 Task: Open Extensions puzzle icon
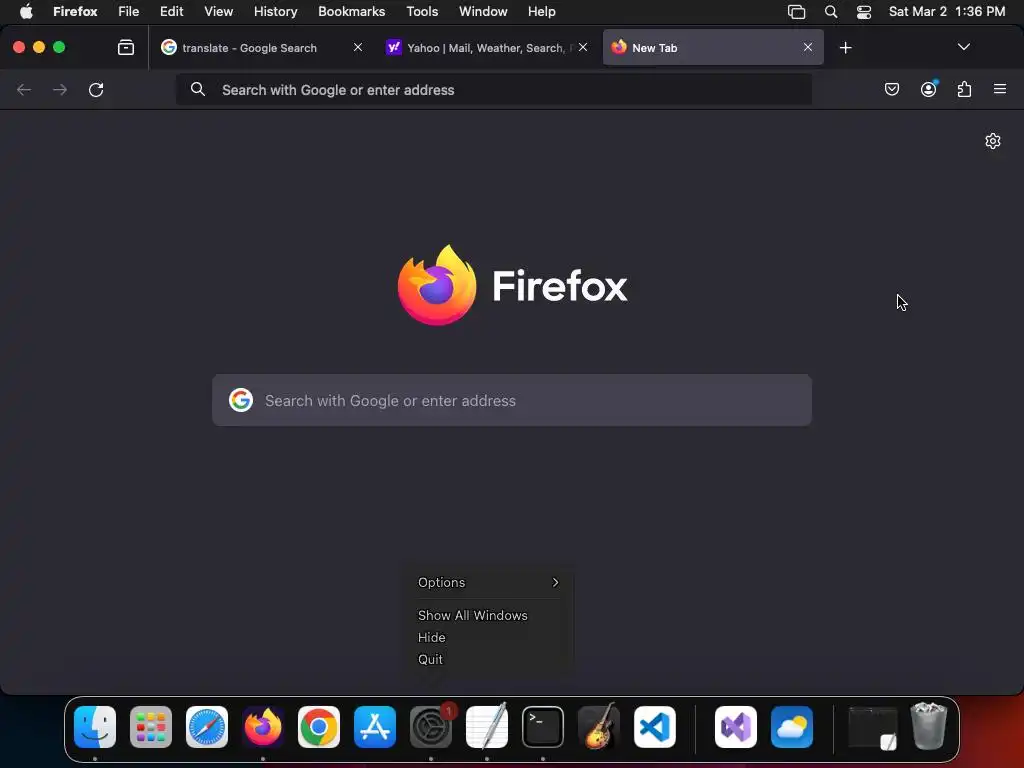pos(964,89)
